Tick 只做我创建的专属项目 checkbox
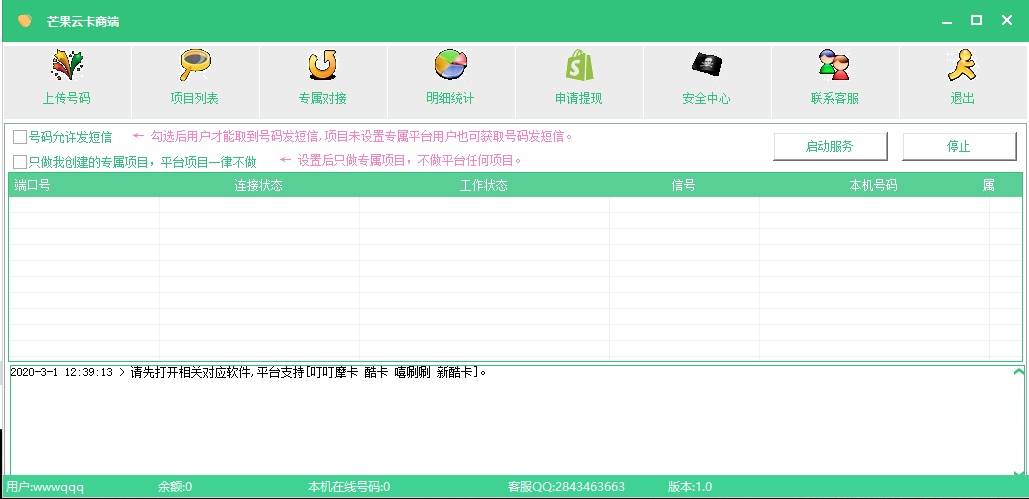Screen dimensions: 1029x499 pyautogui.click(x=20, y=162)
